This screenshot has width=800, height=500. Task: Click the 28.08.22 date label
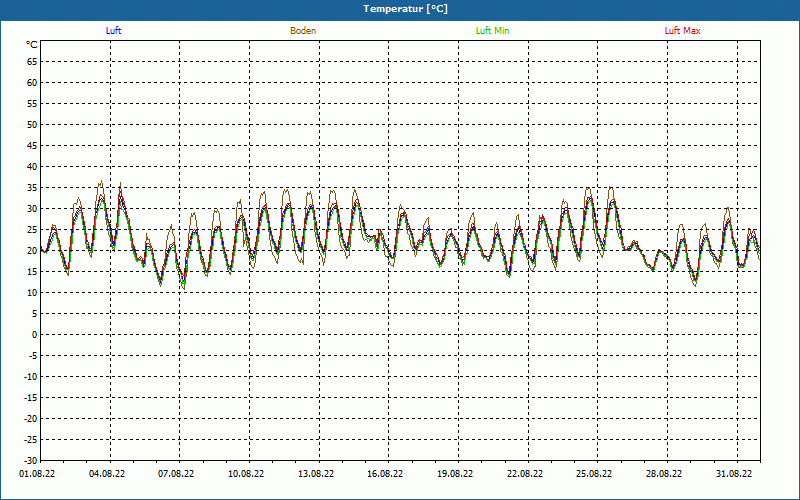click(x=664, y=474)
